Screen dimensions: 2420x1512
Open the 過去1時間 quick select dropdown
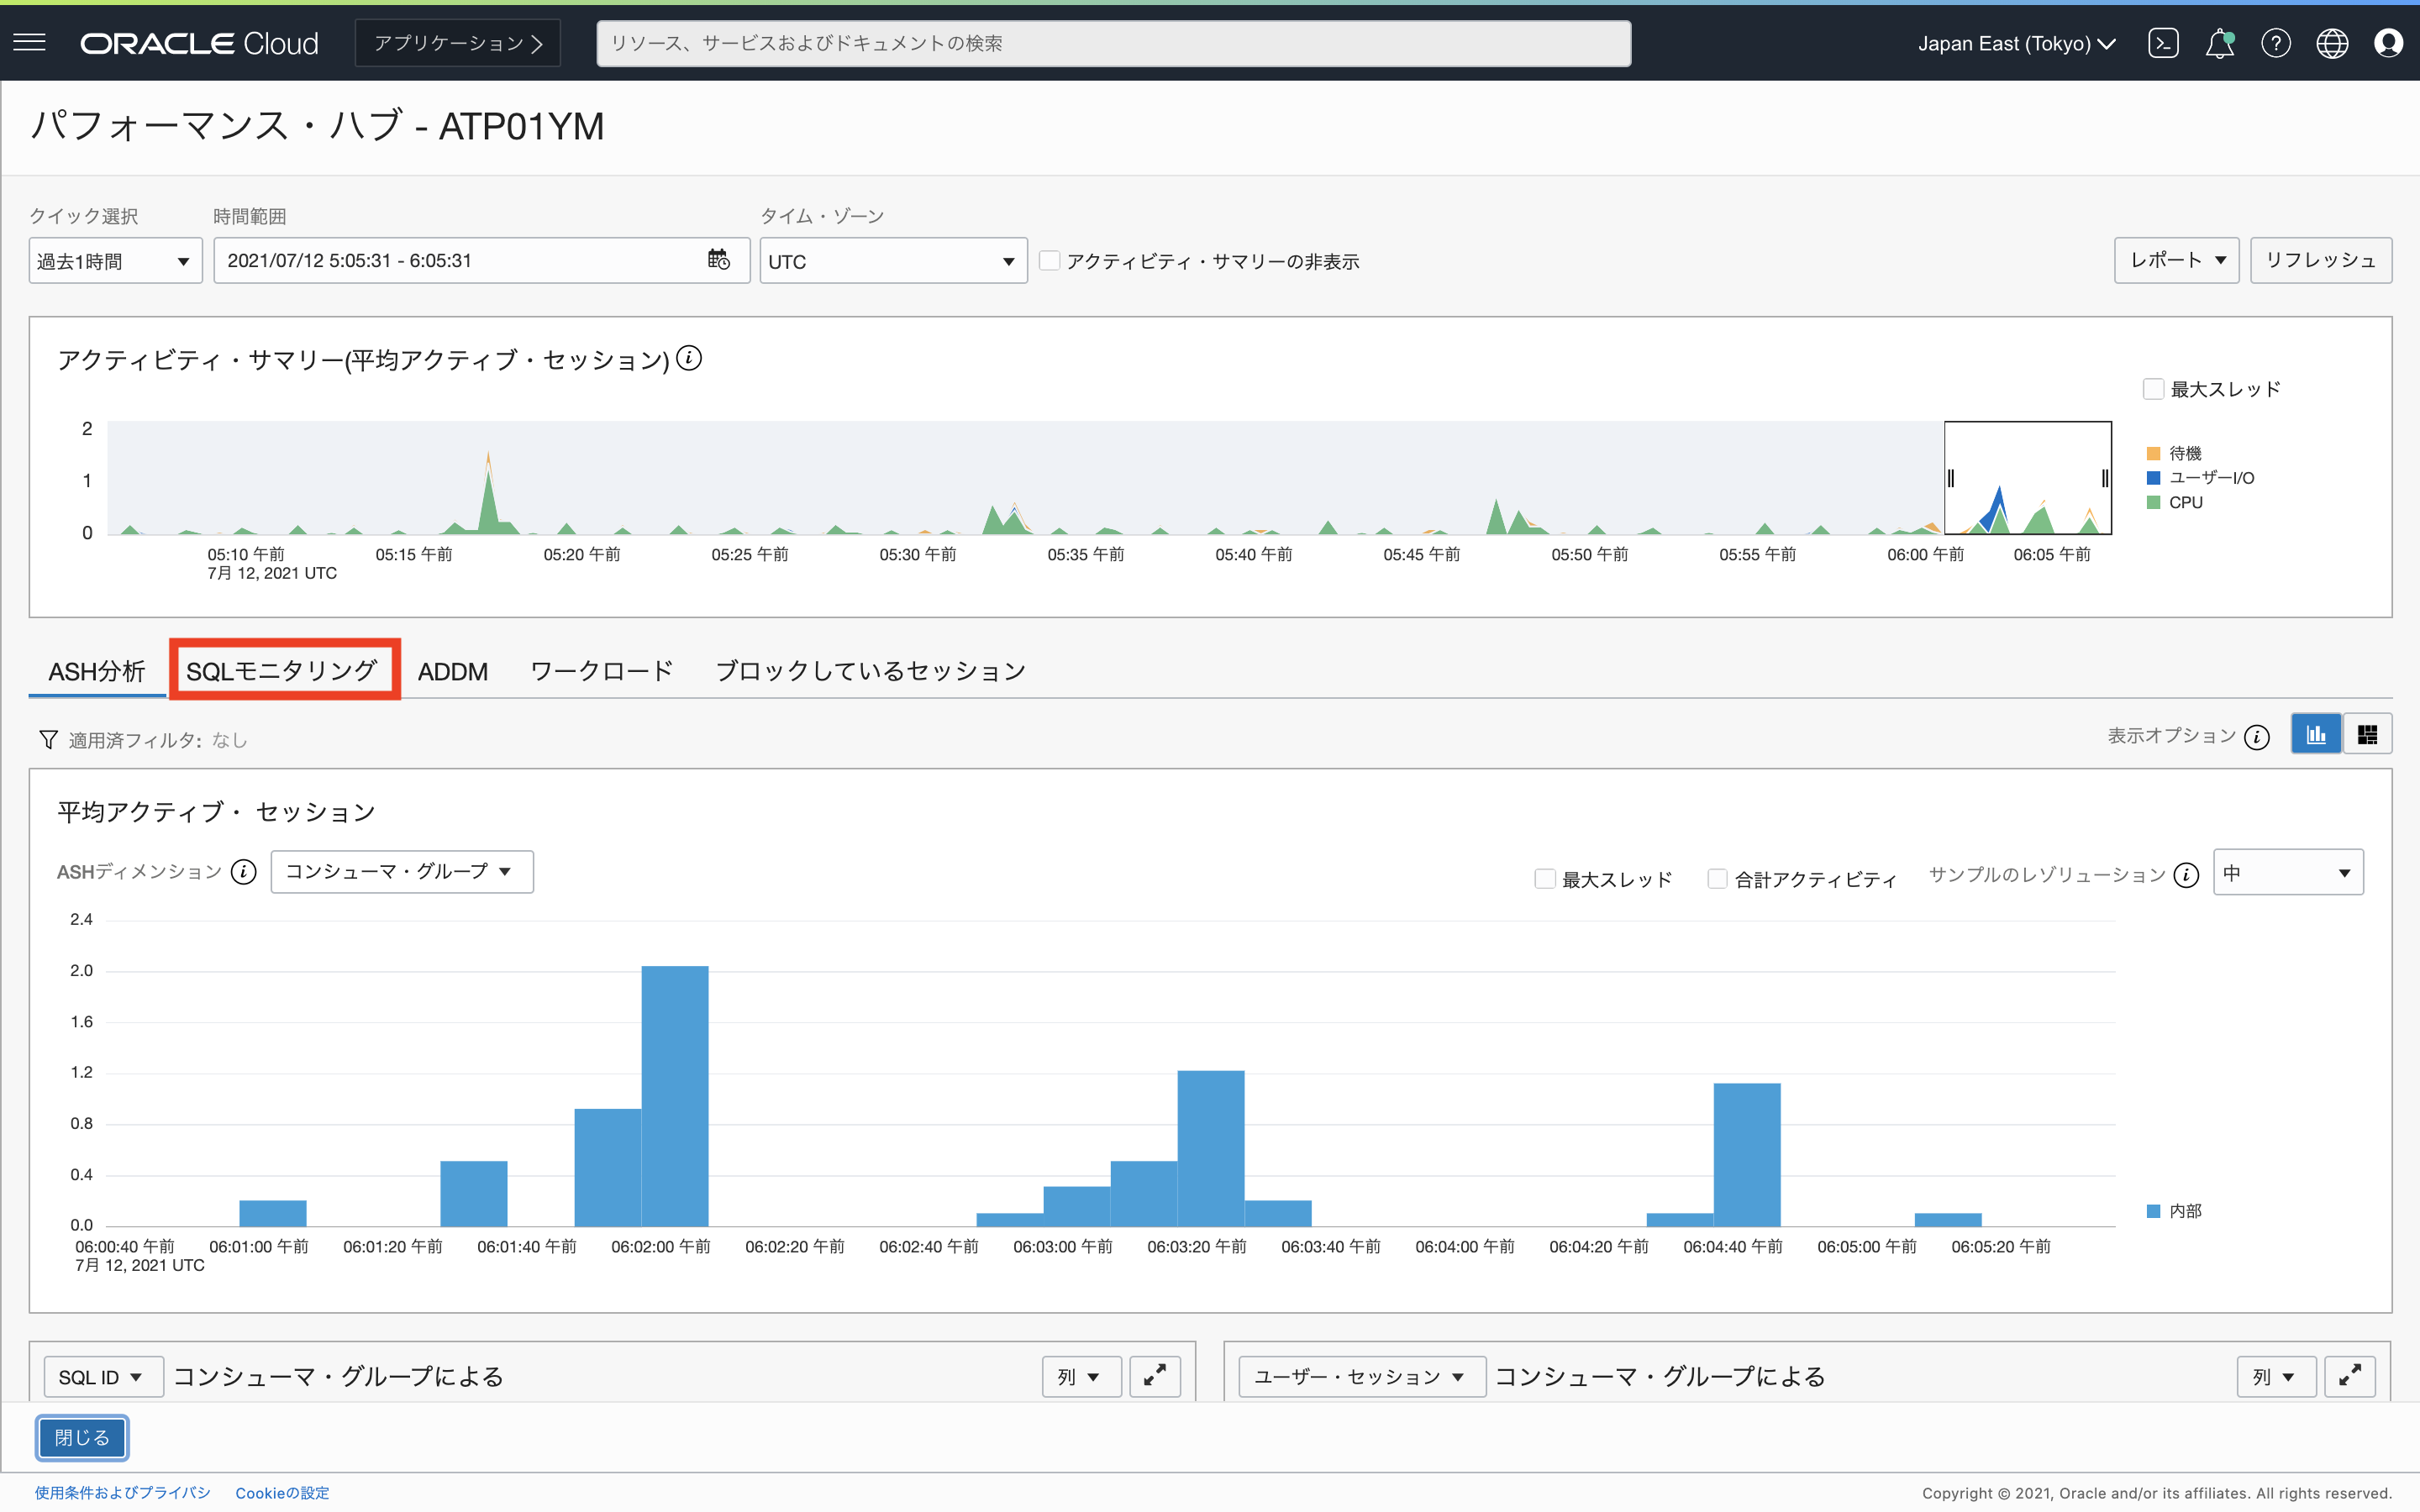point(115,261)
